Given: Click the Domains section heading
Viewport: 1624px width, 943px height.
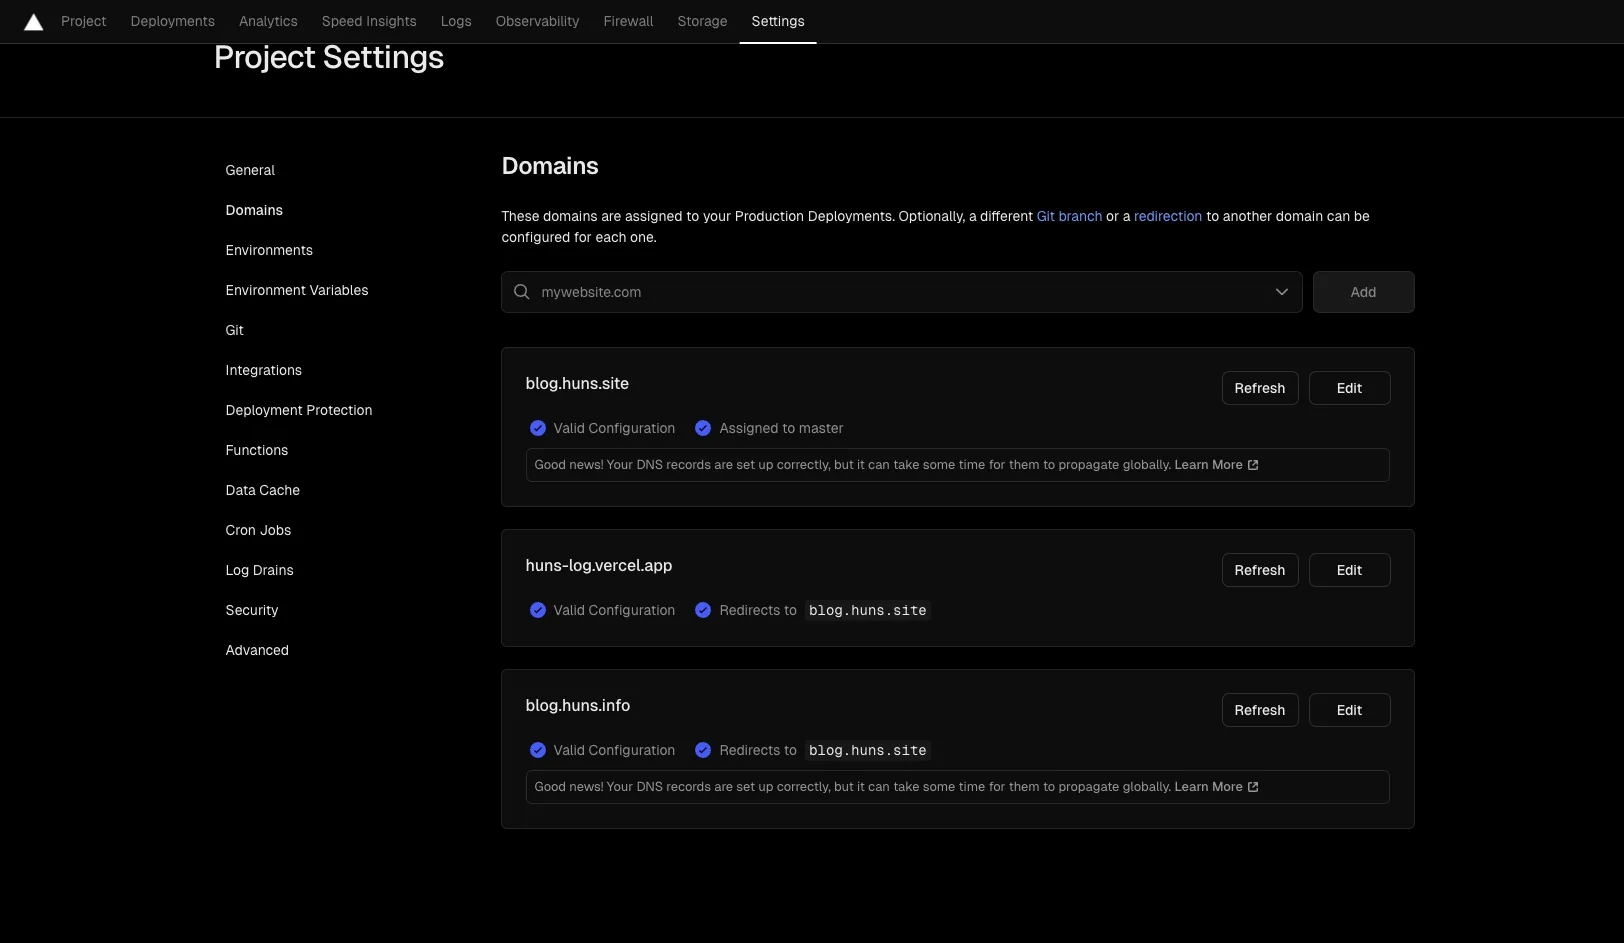Looking at the screenshot, I should coord(550,166).
